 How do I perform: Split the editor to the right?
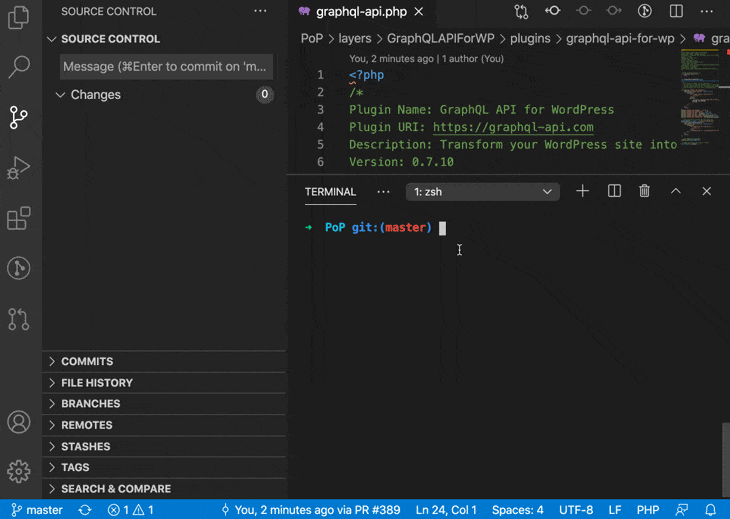click(676, 11)
